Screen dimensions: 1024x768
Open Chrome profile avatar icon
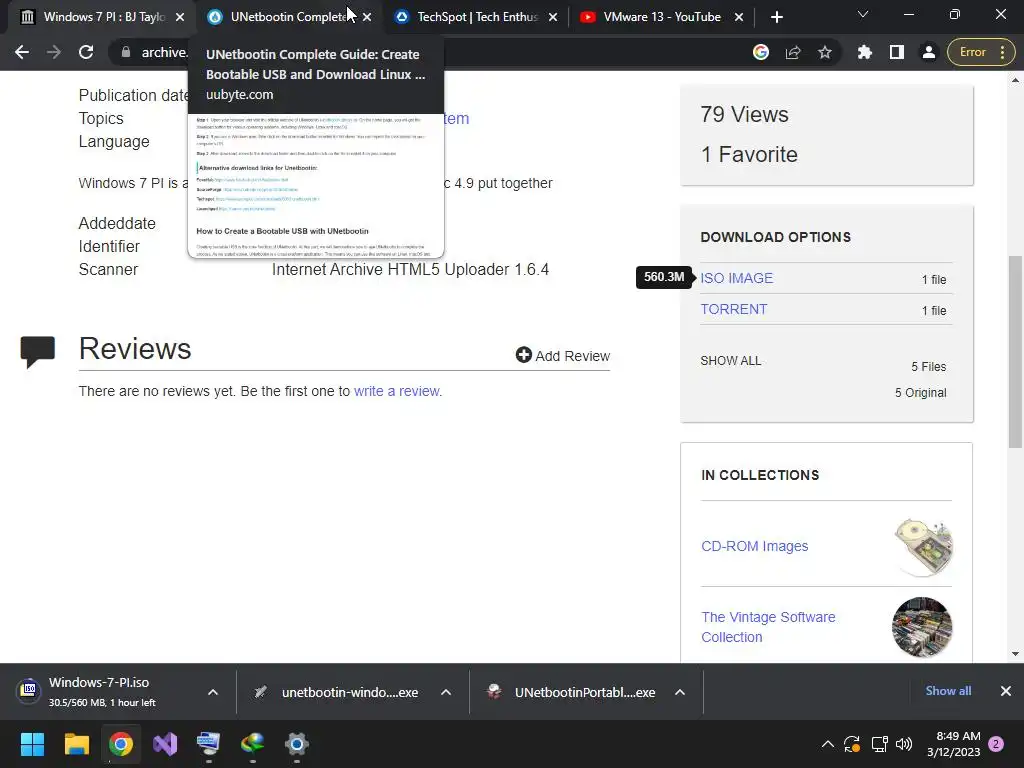click(929, 52)
